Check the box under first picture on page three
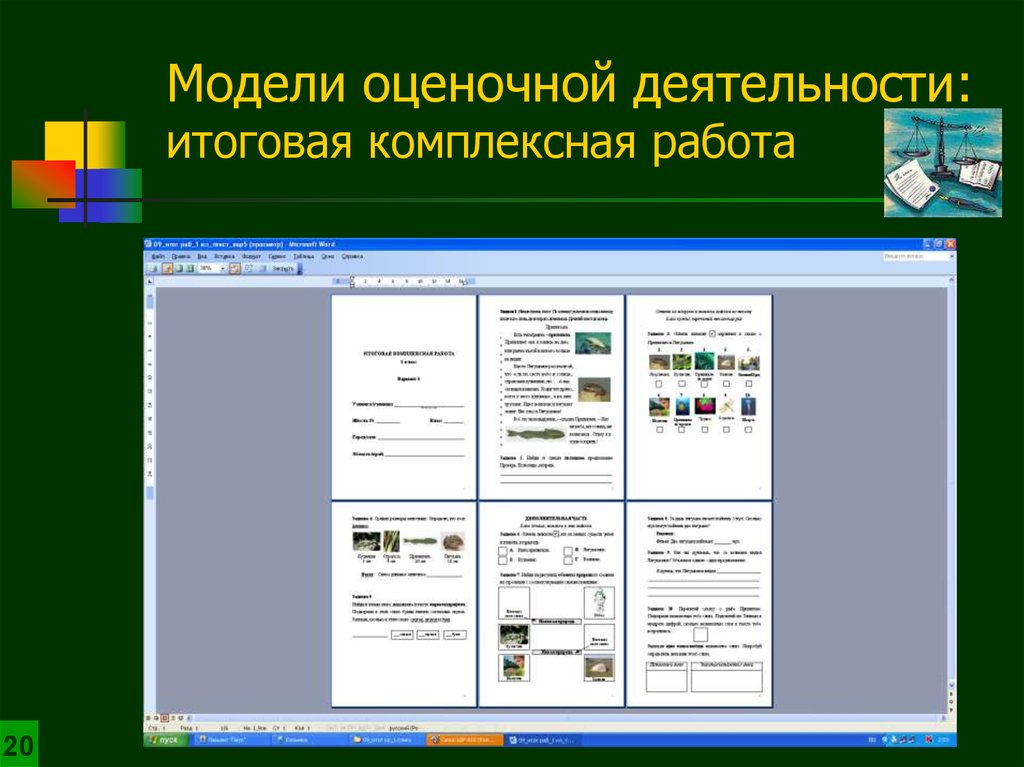 coord(659,385)
